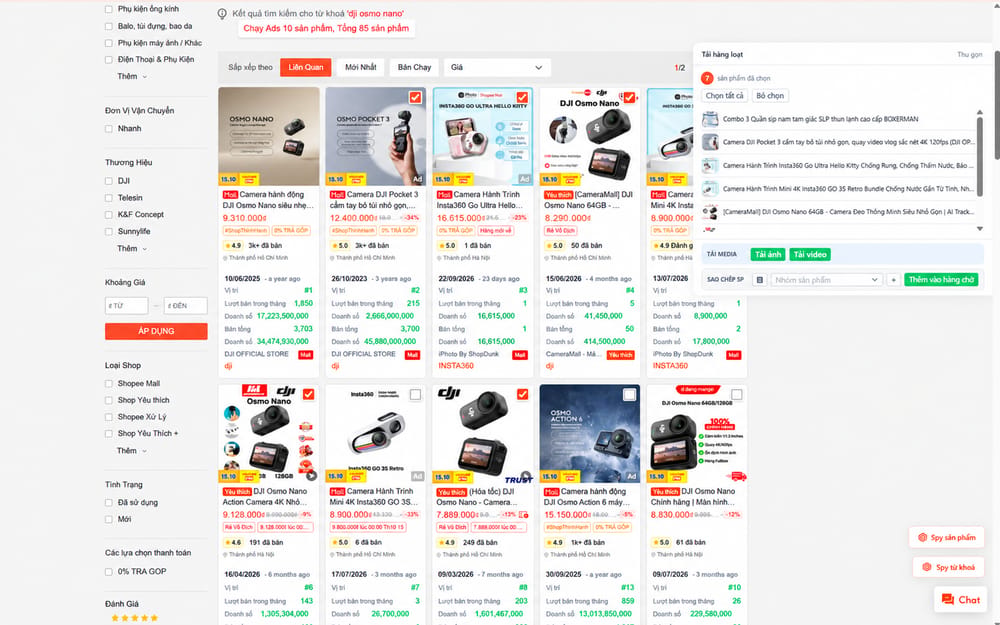Expand Thêm under Điện Thoại & Phụ Kiện

(132, 77)
